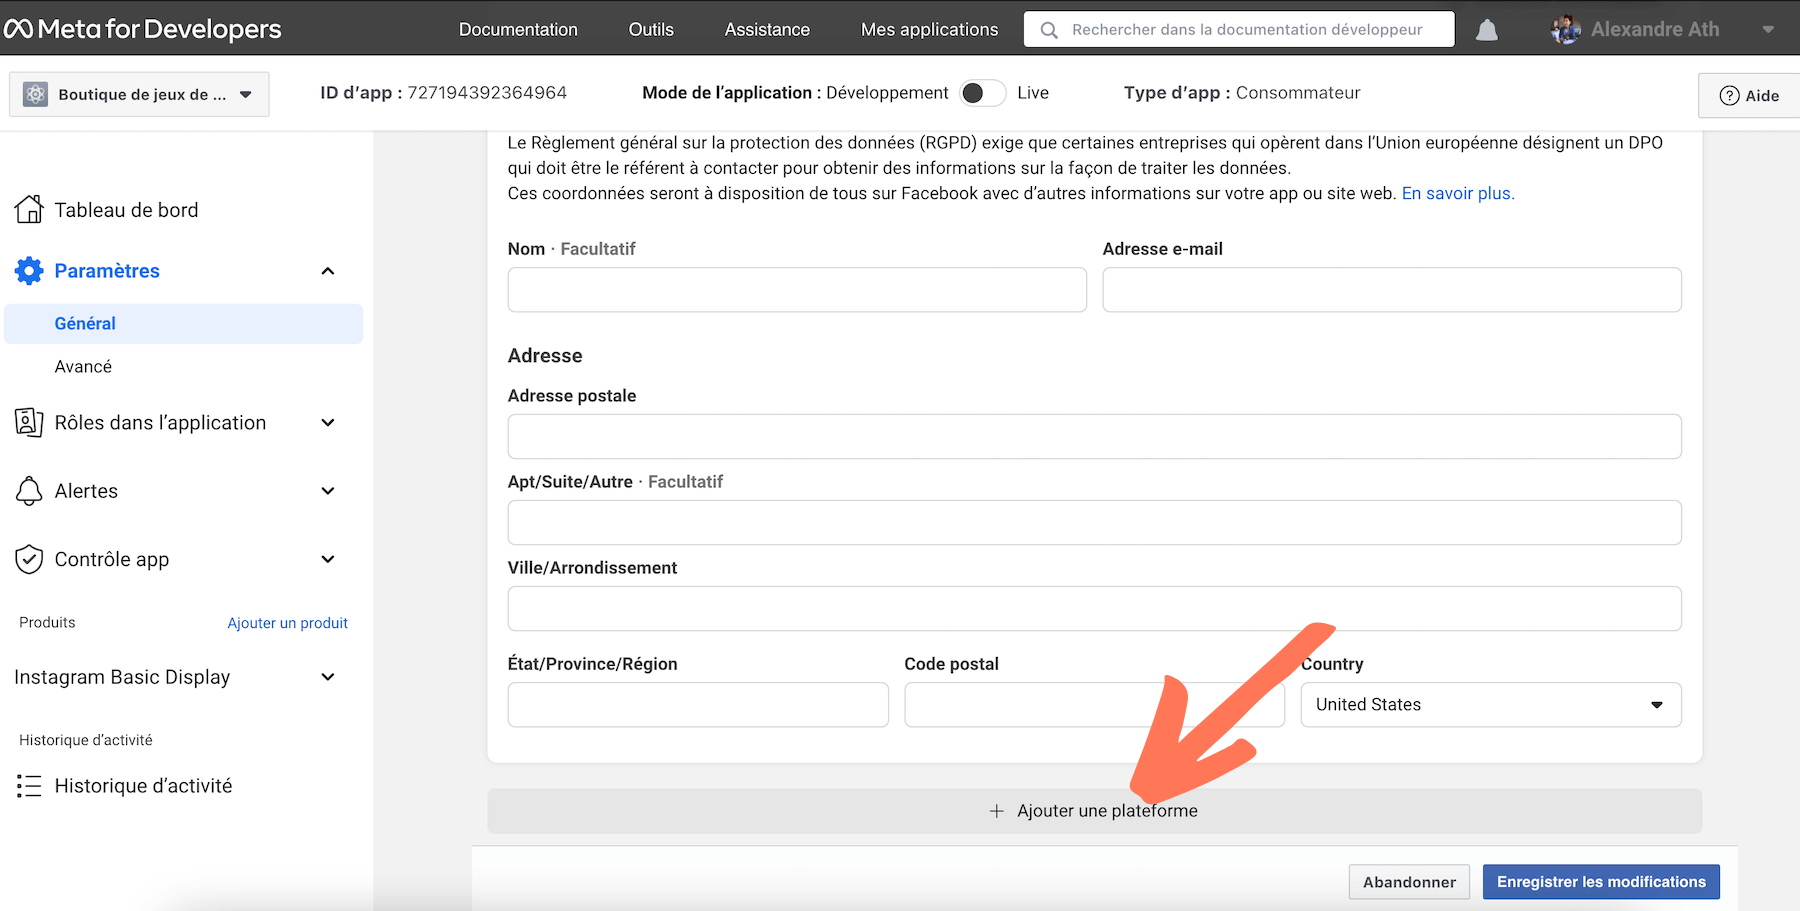Click the Alexandre Ath profile avatar
Image resolution: width=1800 pixels, height=911 pixels.
[x=1565, y=29]
